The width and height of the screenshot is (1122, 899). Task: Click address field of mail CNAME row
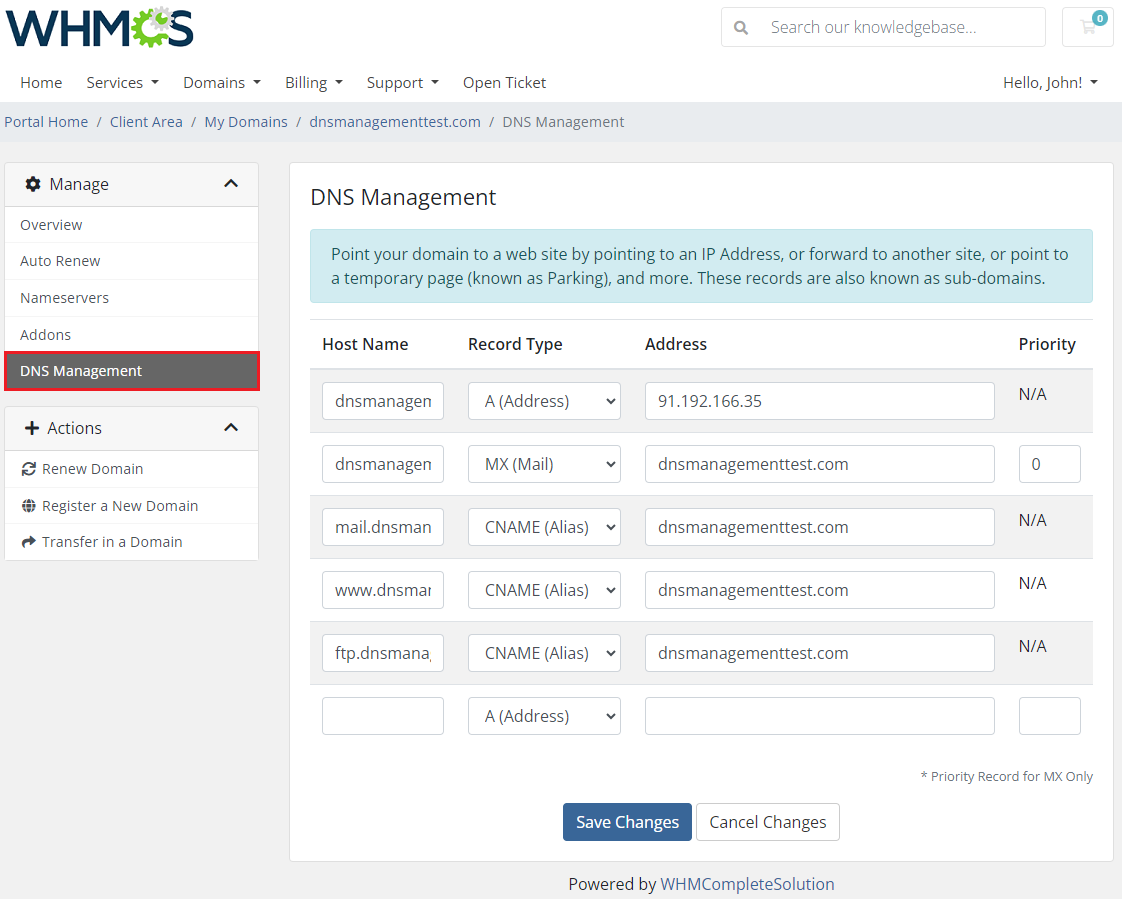819,527
